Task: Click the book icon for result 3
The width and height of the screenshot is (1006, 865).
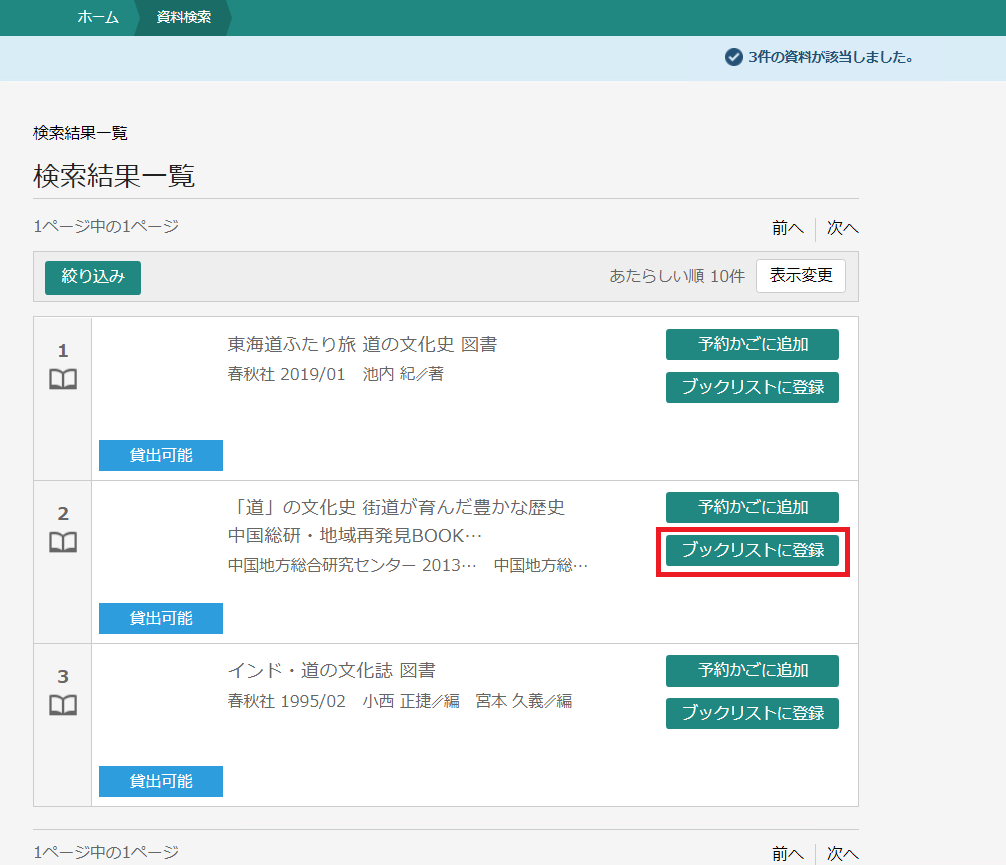Action: 63,706
